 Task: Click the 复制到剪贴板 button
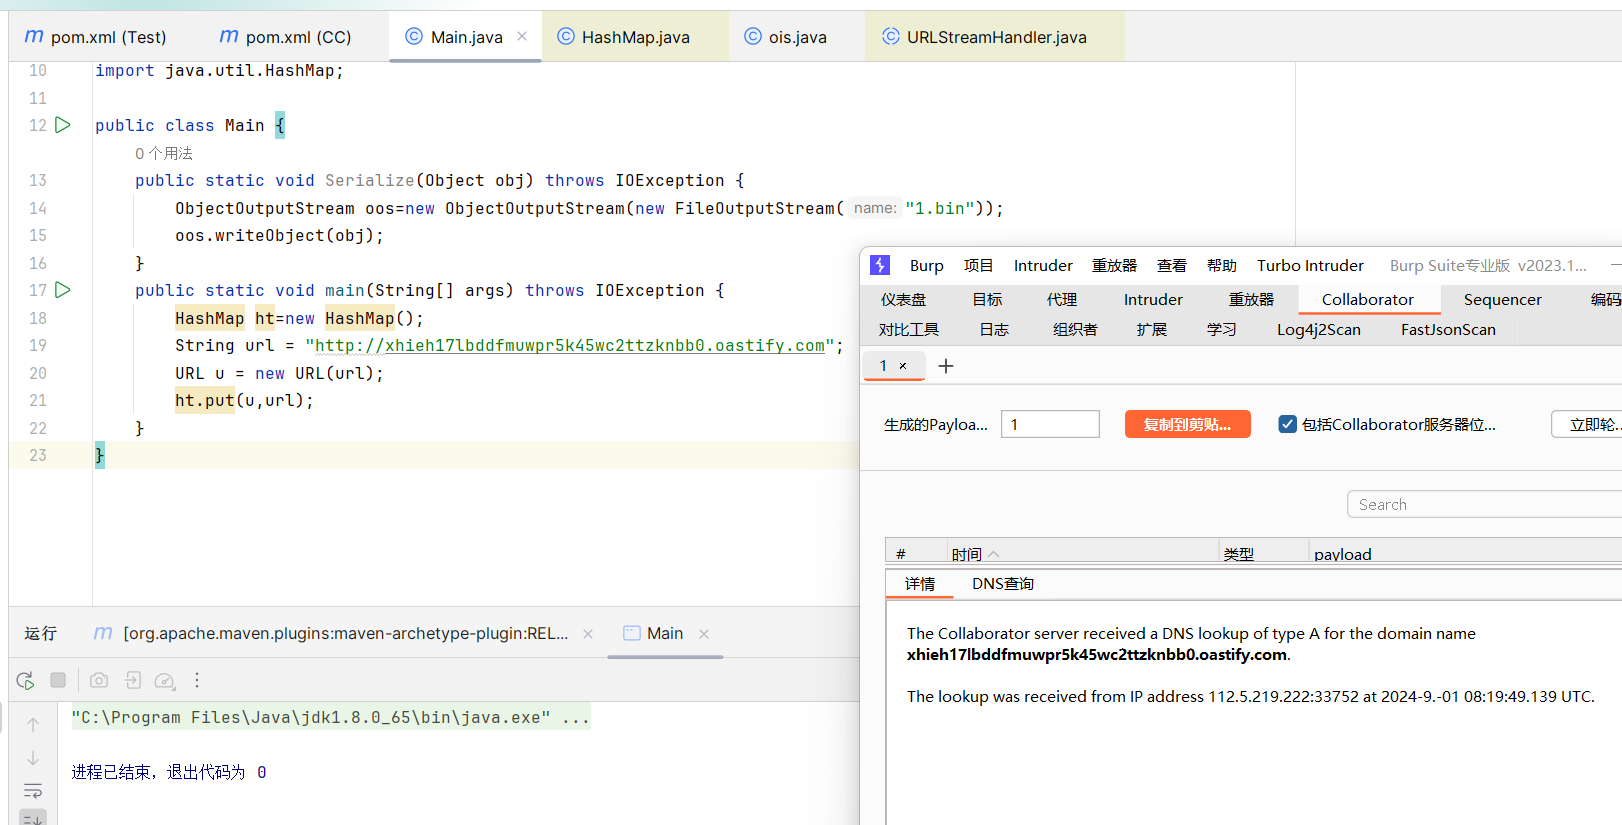(1187, 424)
